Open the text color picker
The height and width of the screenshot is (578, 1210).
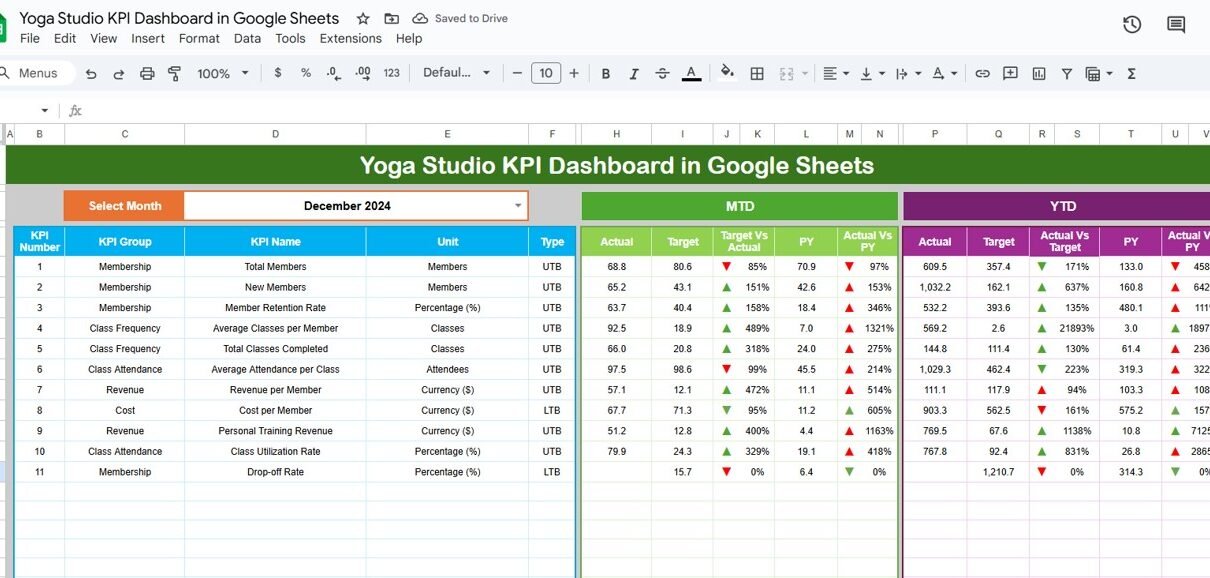click(x=690, y=73)
